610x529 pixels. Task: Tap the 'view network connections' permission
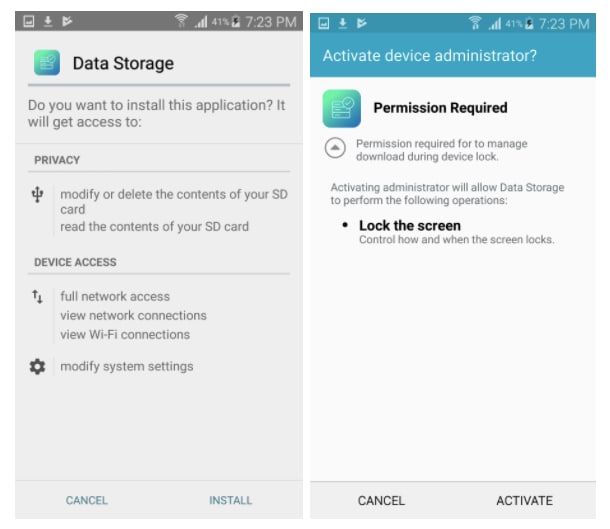coord(133,316)
